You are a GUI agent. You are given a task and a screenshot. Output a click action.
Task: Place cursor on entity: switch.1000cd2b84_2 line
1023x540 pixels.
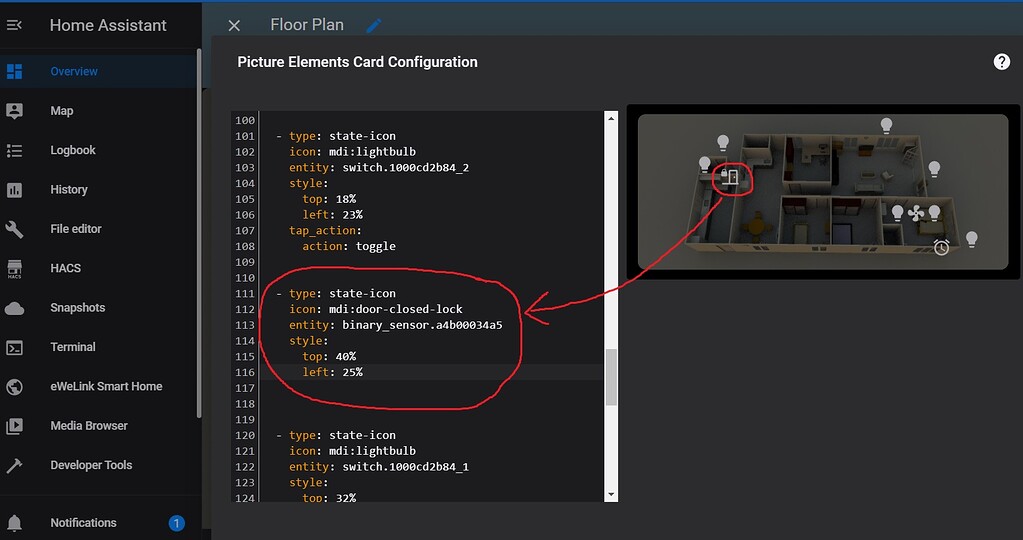click(x=379, y=168)
